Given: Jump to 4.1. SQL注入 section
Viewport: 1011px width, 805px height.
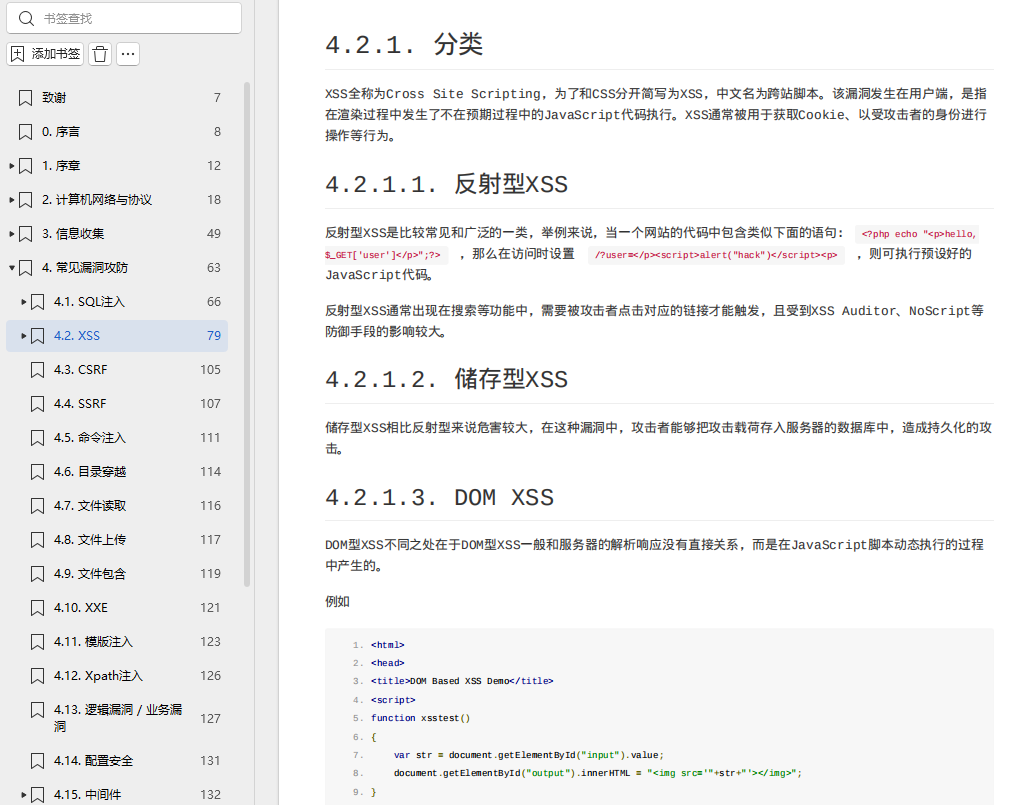Looking at the screenshot, I should point(90,302).
